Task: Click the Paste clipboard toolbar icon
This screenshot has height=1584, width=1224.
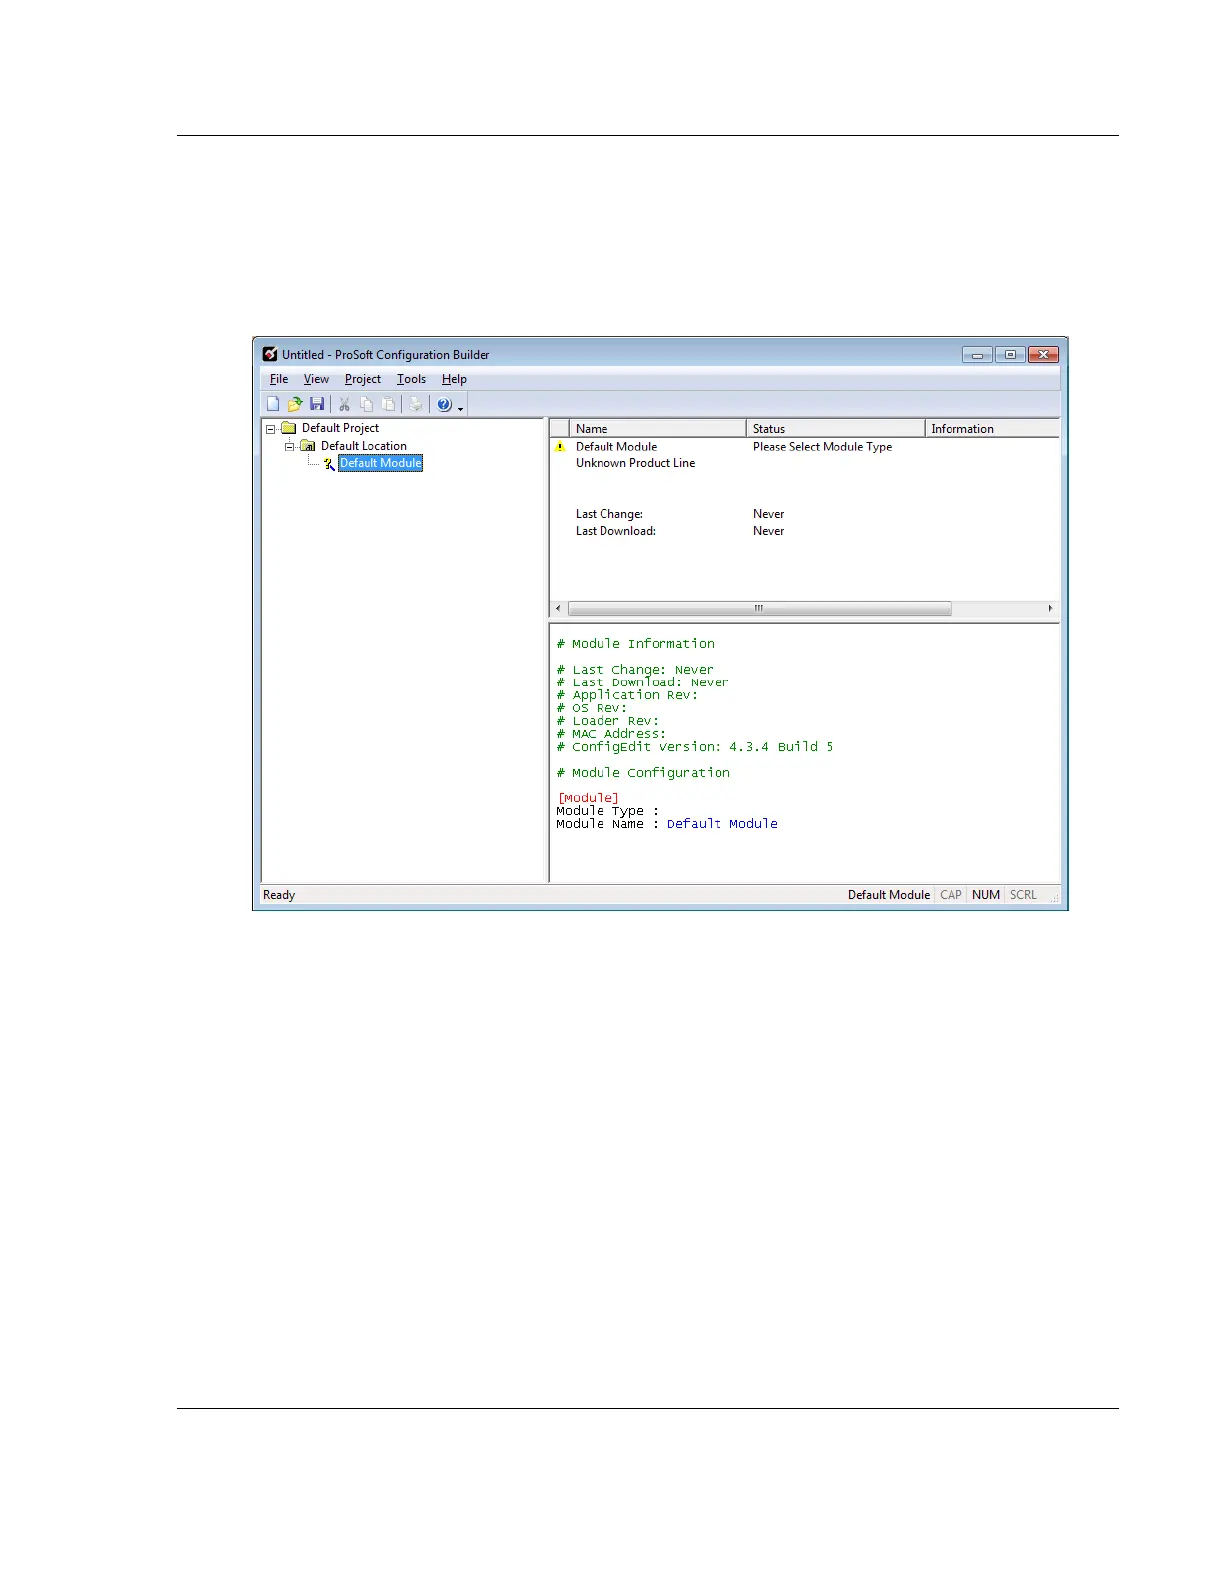Action: [388, 404]
